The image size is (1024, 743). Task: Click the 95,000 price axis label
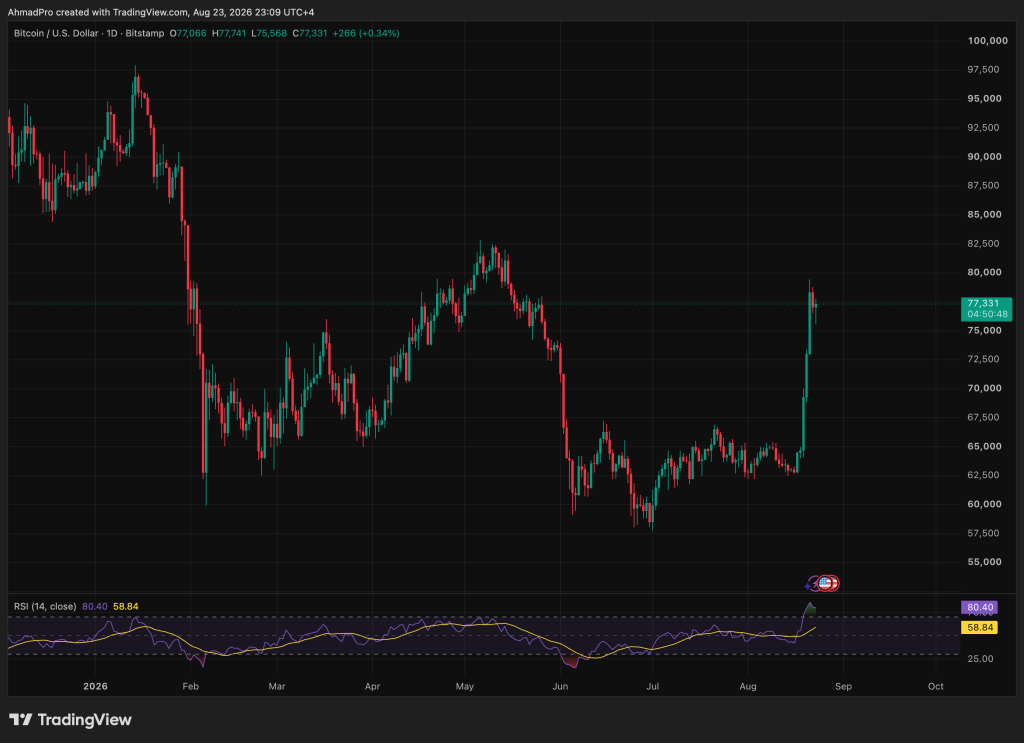tap(984, 99)
